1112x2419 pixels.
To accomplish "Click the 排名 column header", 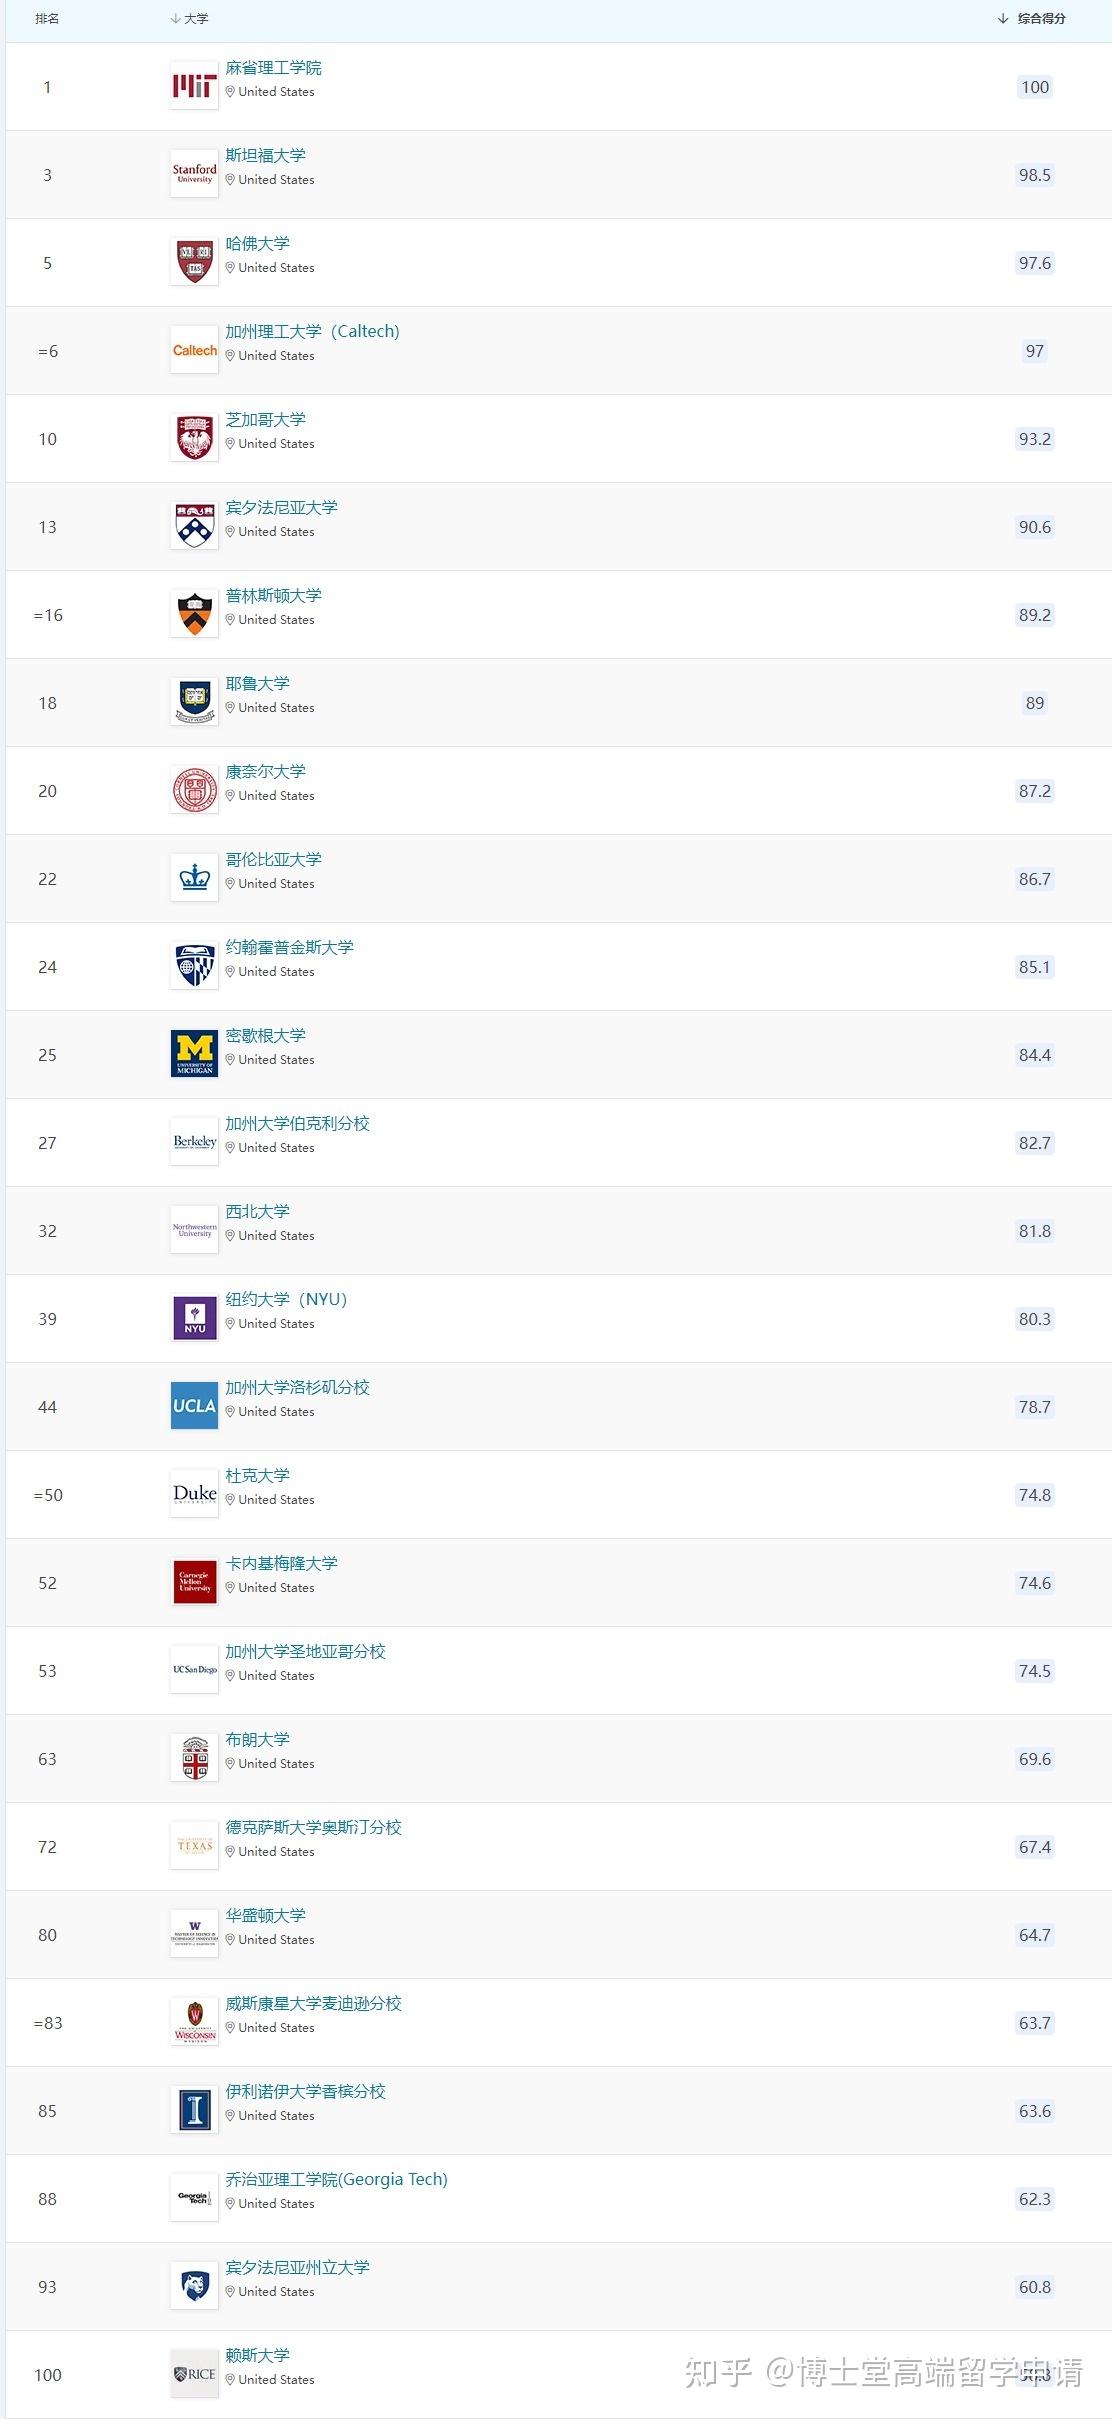I will pos(47,19).
